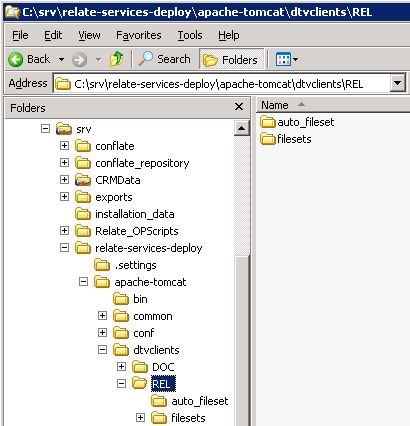Select auto_fileset label in folder tree
Screen dimensions: 410x426
200,401
